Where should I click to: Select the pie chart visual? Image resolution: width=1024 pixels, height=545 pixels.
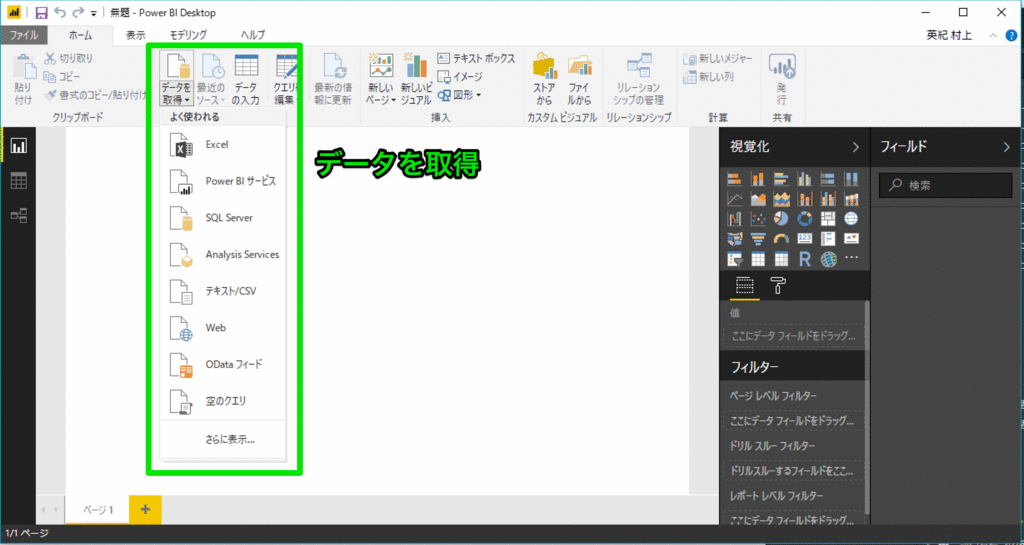[x=781, y=219]
